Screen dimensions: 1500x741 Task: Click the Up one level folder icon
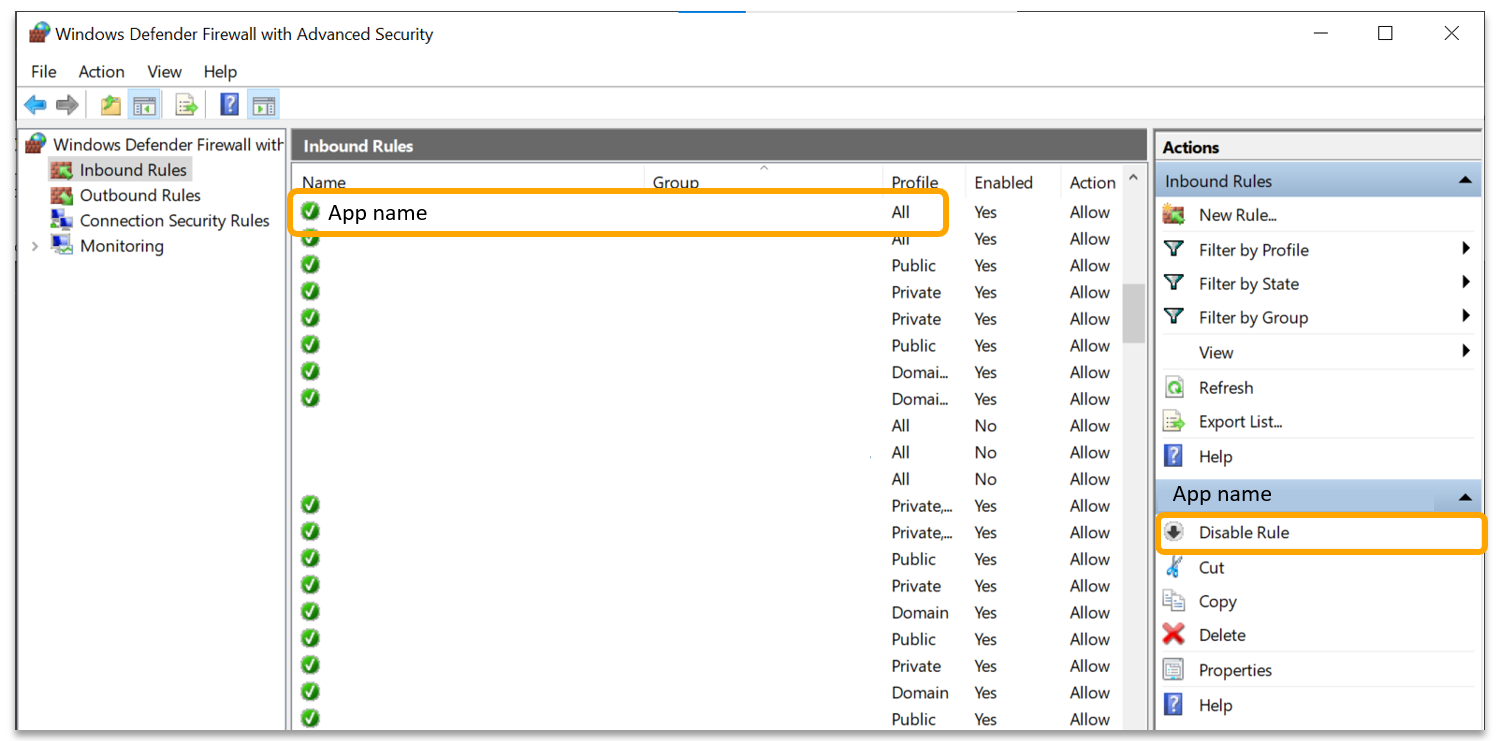(x=110, y=105)
